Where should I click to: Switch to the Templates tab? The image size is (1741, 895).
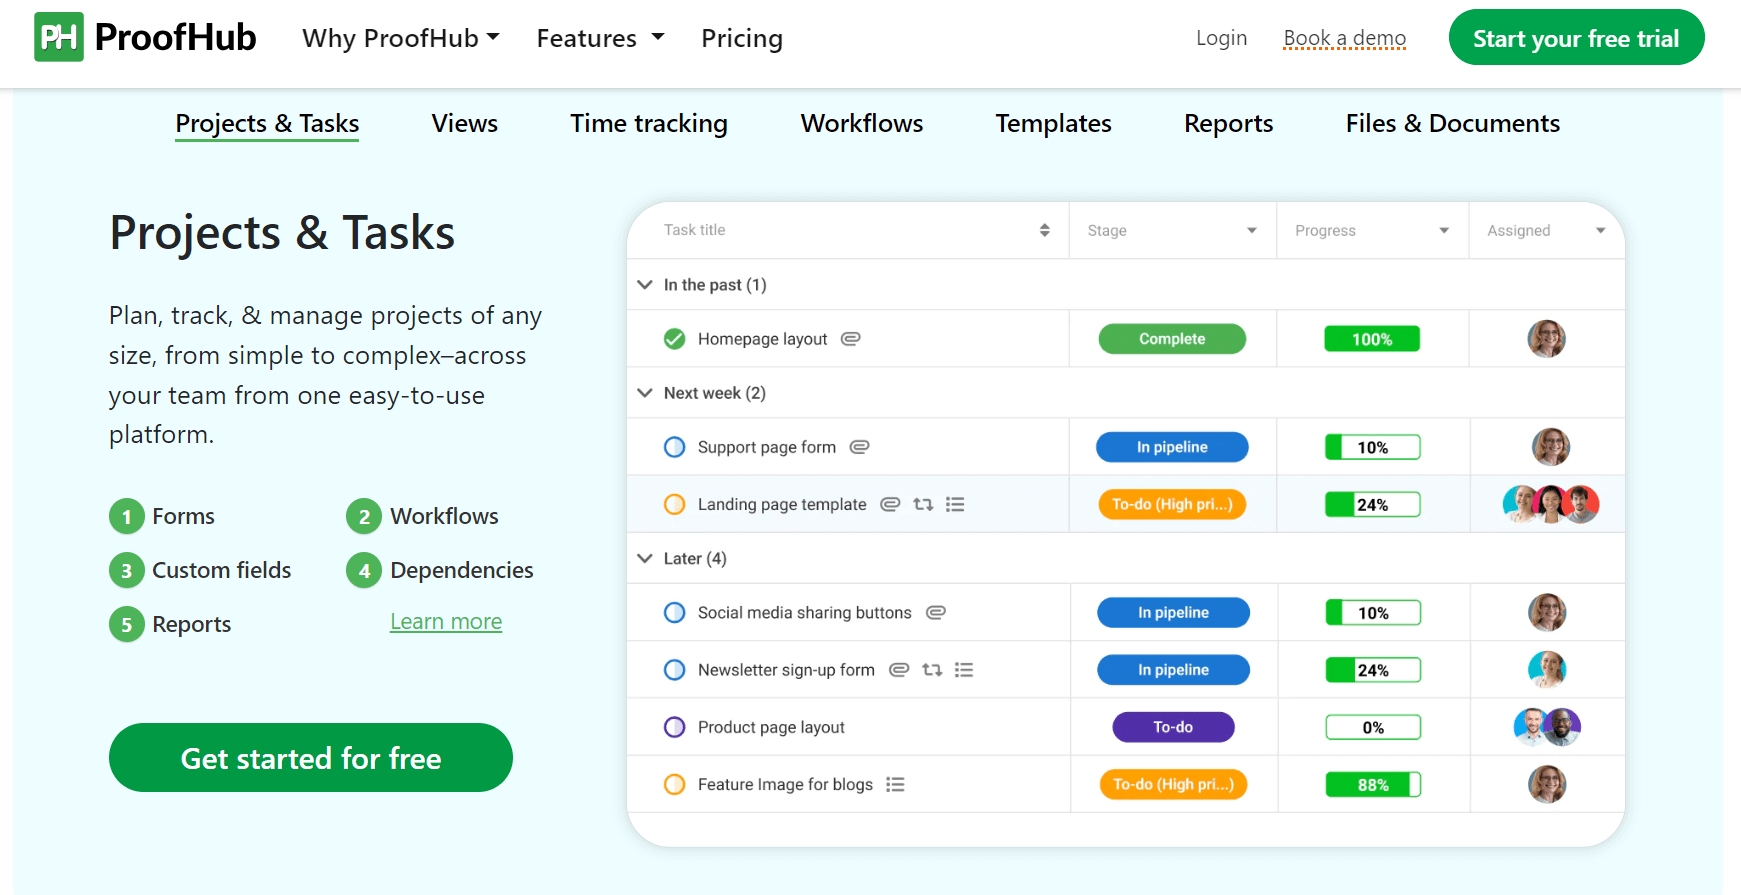tap(1054, 123)
